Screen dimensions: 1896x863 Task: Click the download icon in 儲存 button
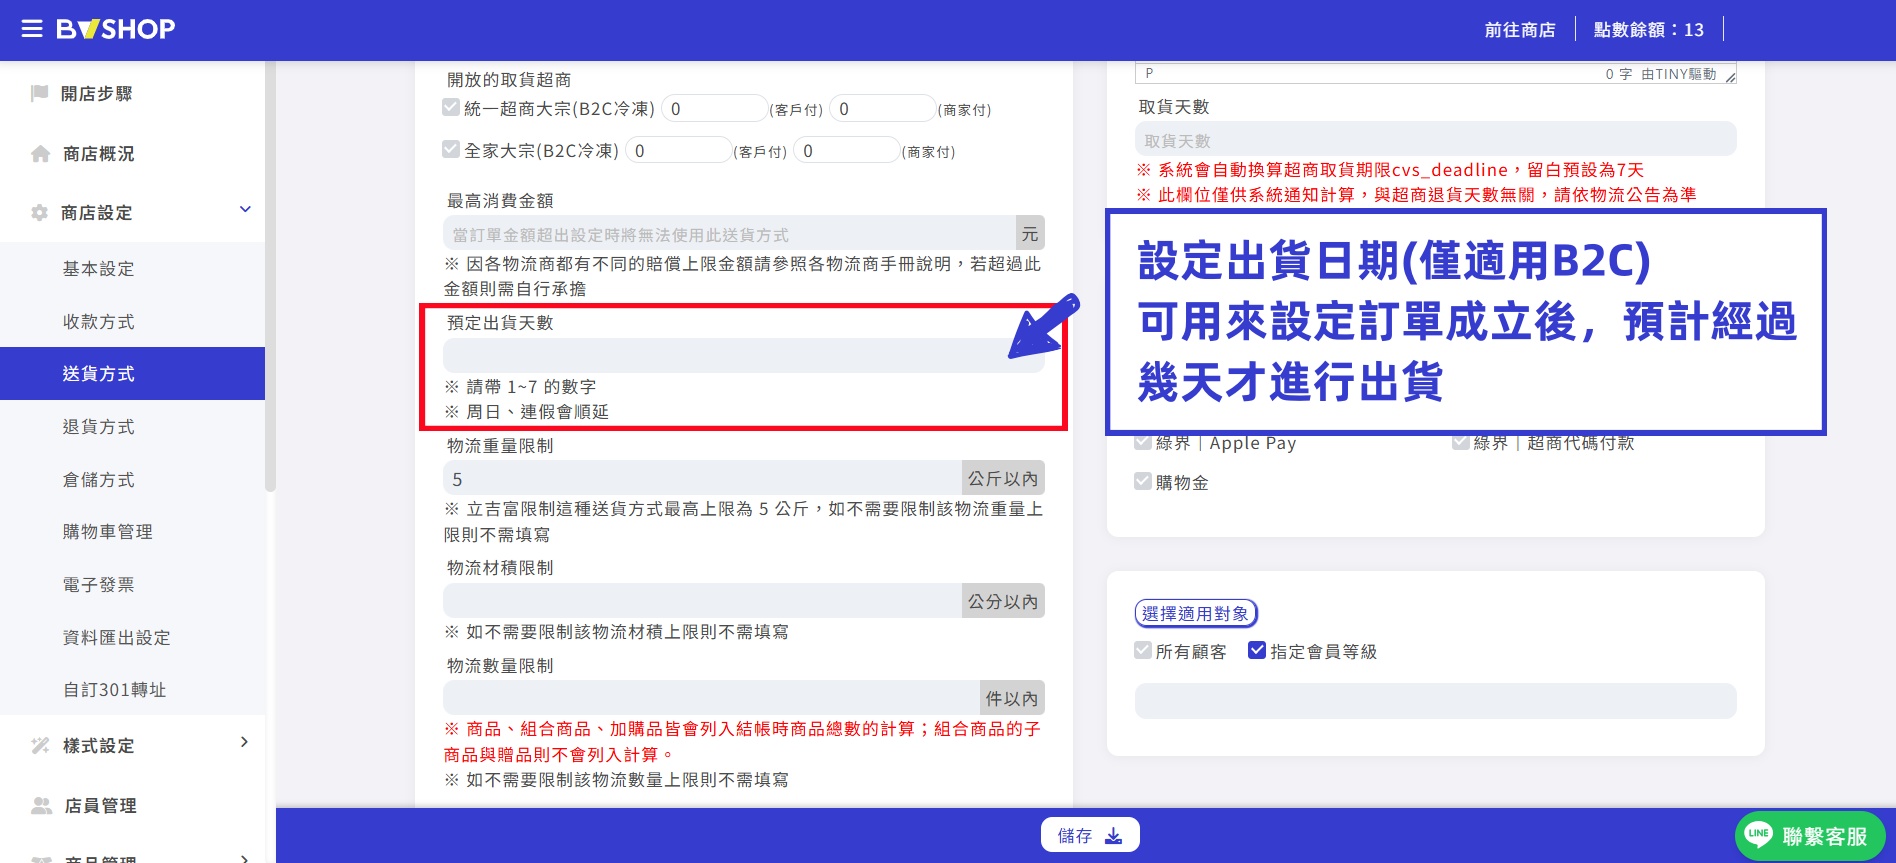[x=1114, y=836]
